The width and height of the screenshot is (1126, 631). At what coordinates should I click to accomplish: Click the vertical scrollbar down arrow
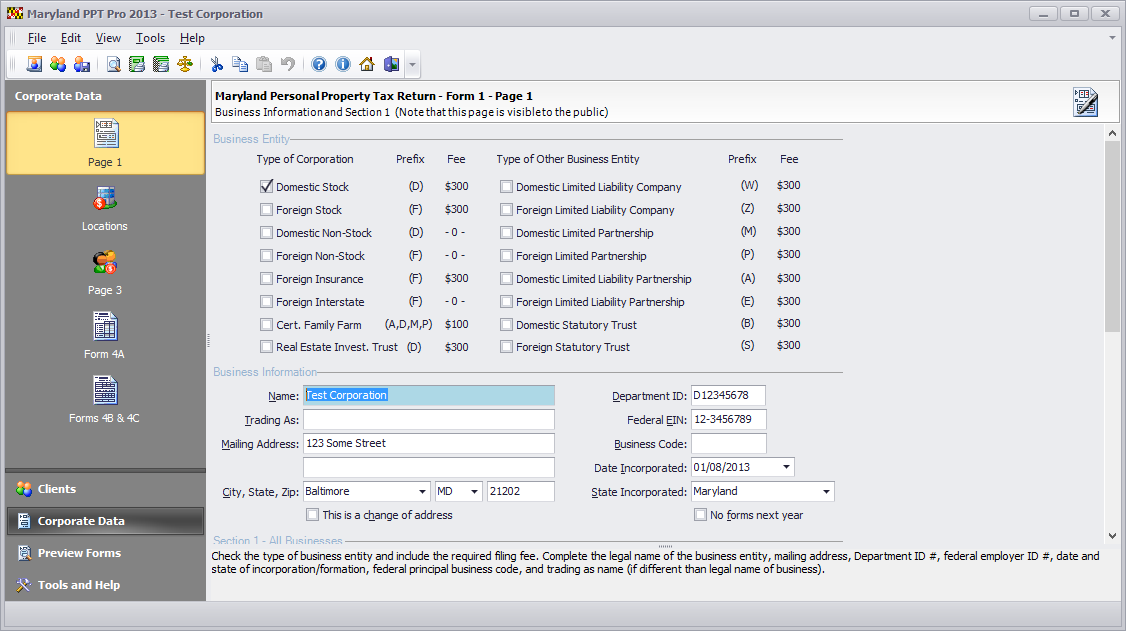pos(1112,536)
